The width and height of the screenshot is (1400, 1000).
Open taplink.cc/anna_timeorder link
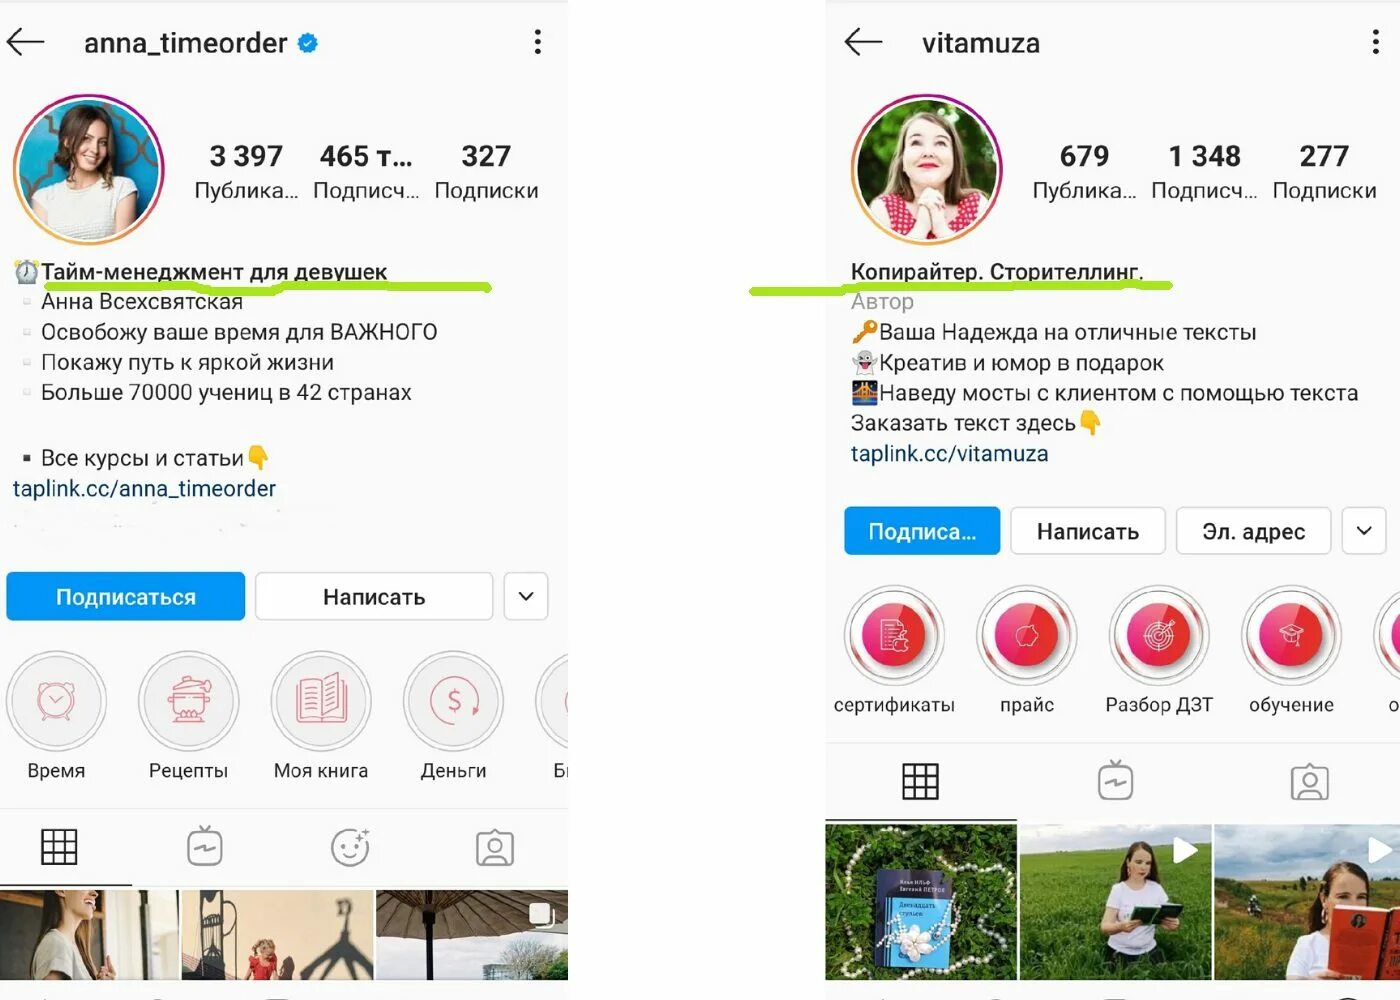(x=144, y=489)
